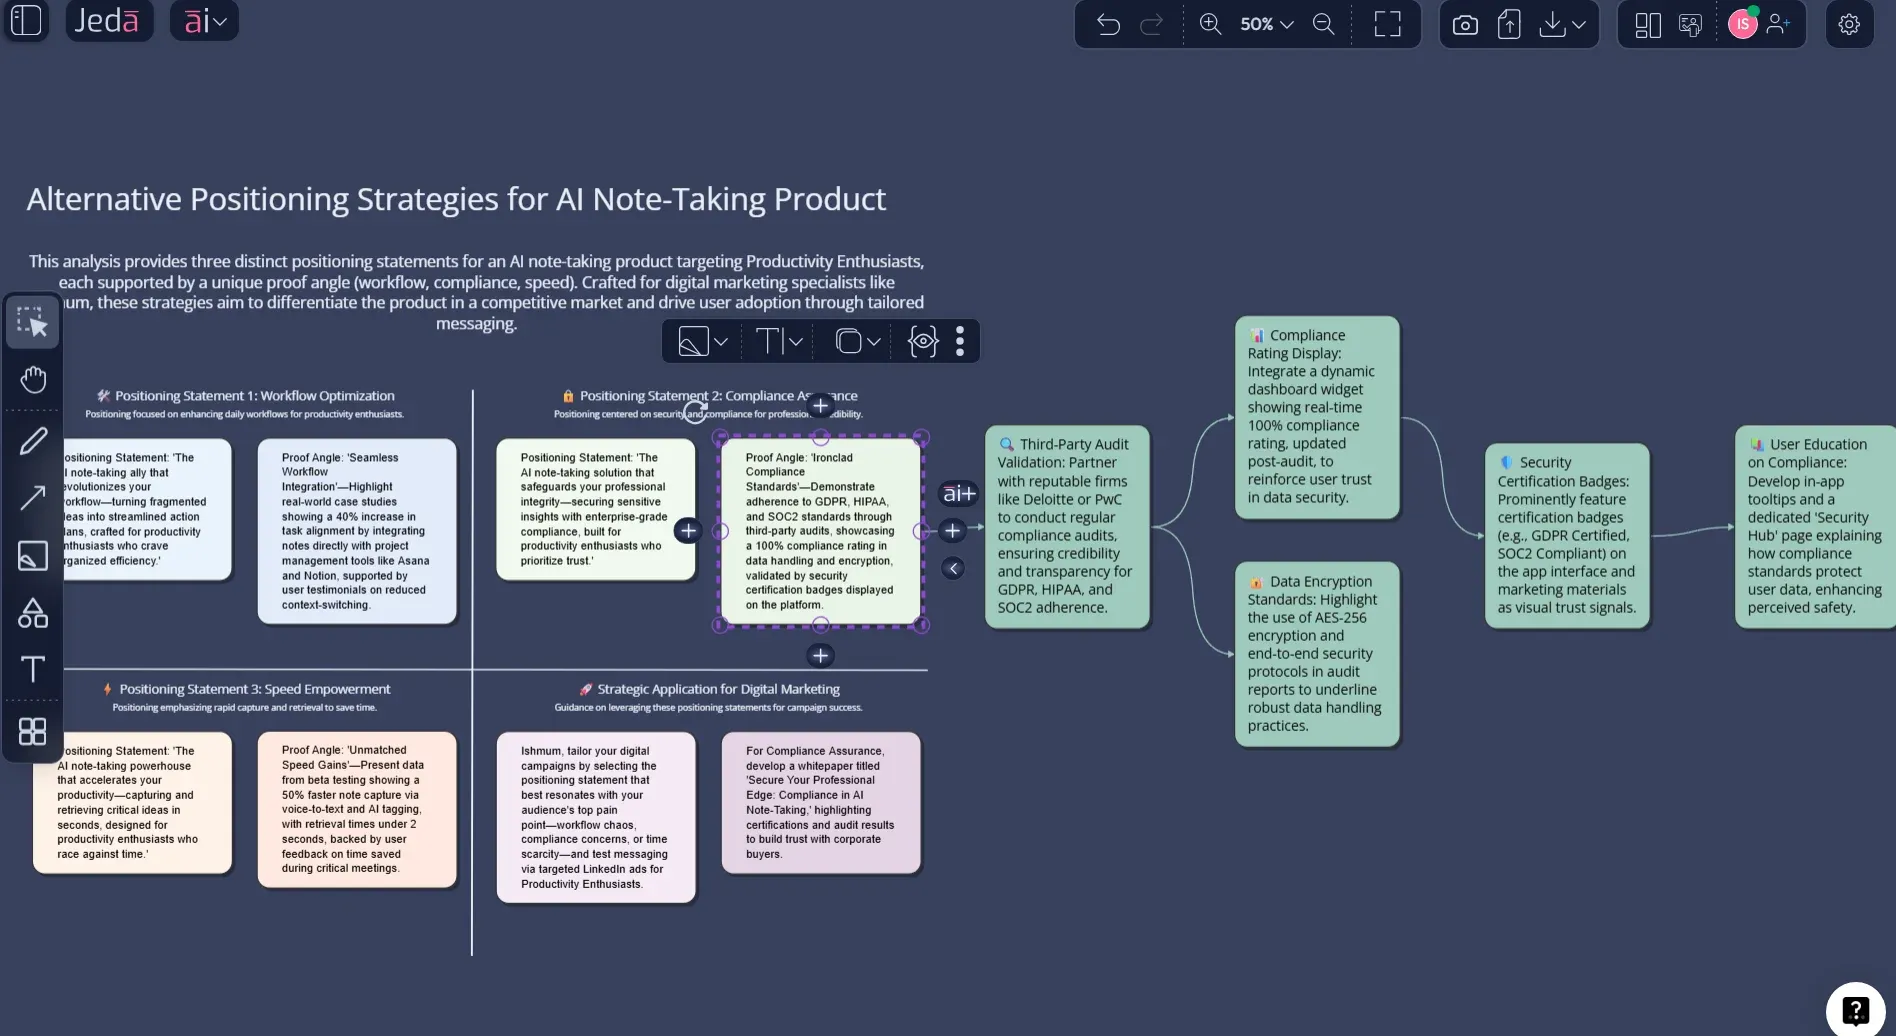Select the Shapes tool

coord(33,612)
